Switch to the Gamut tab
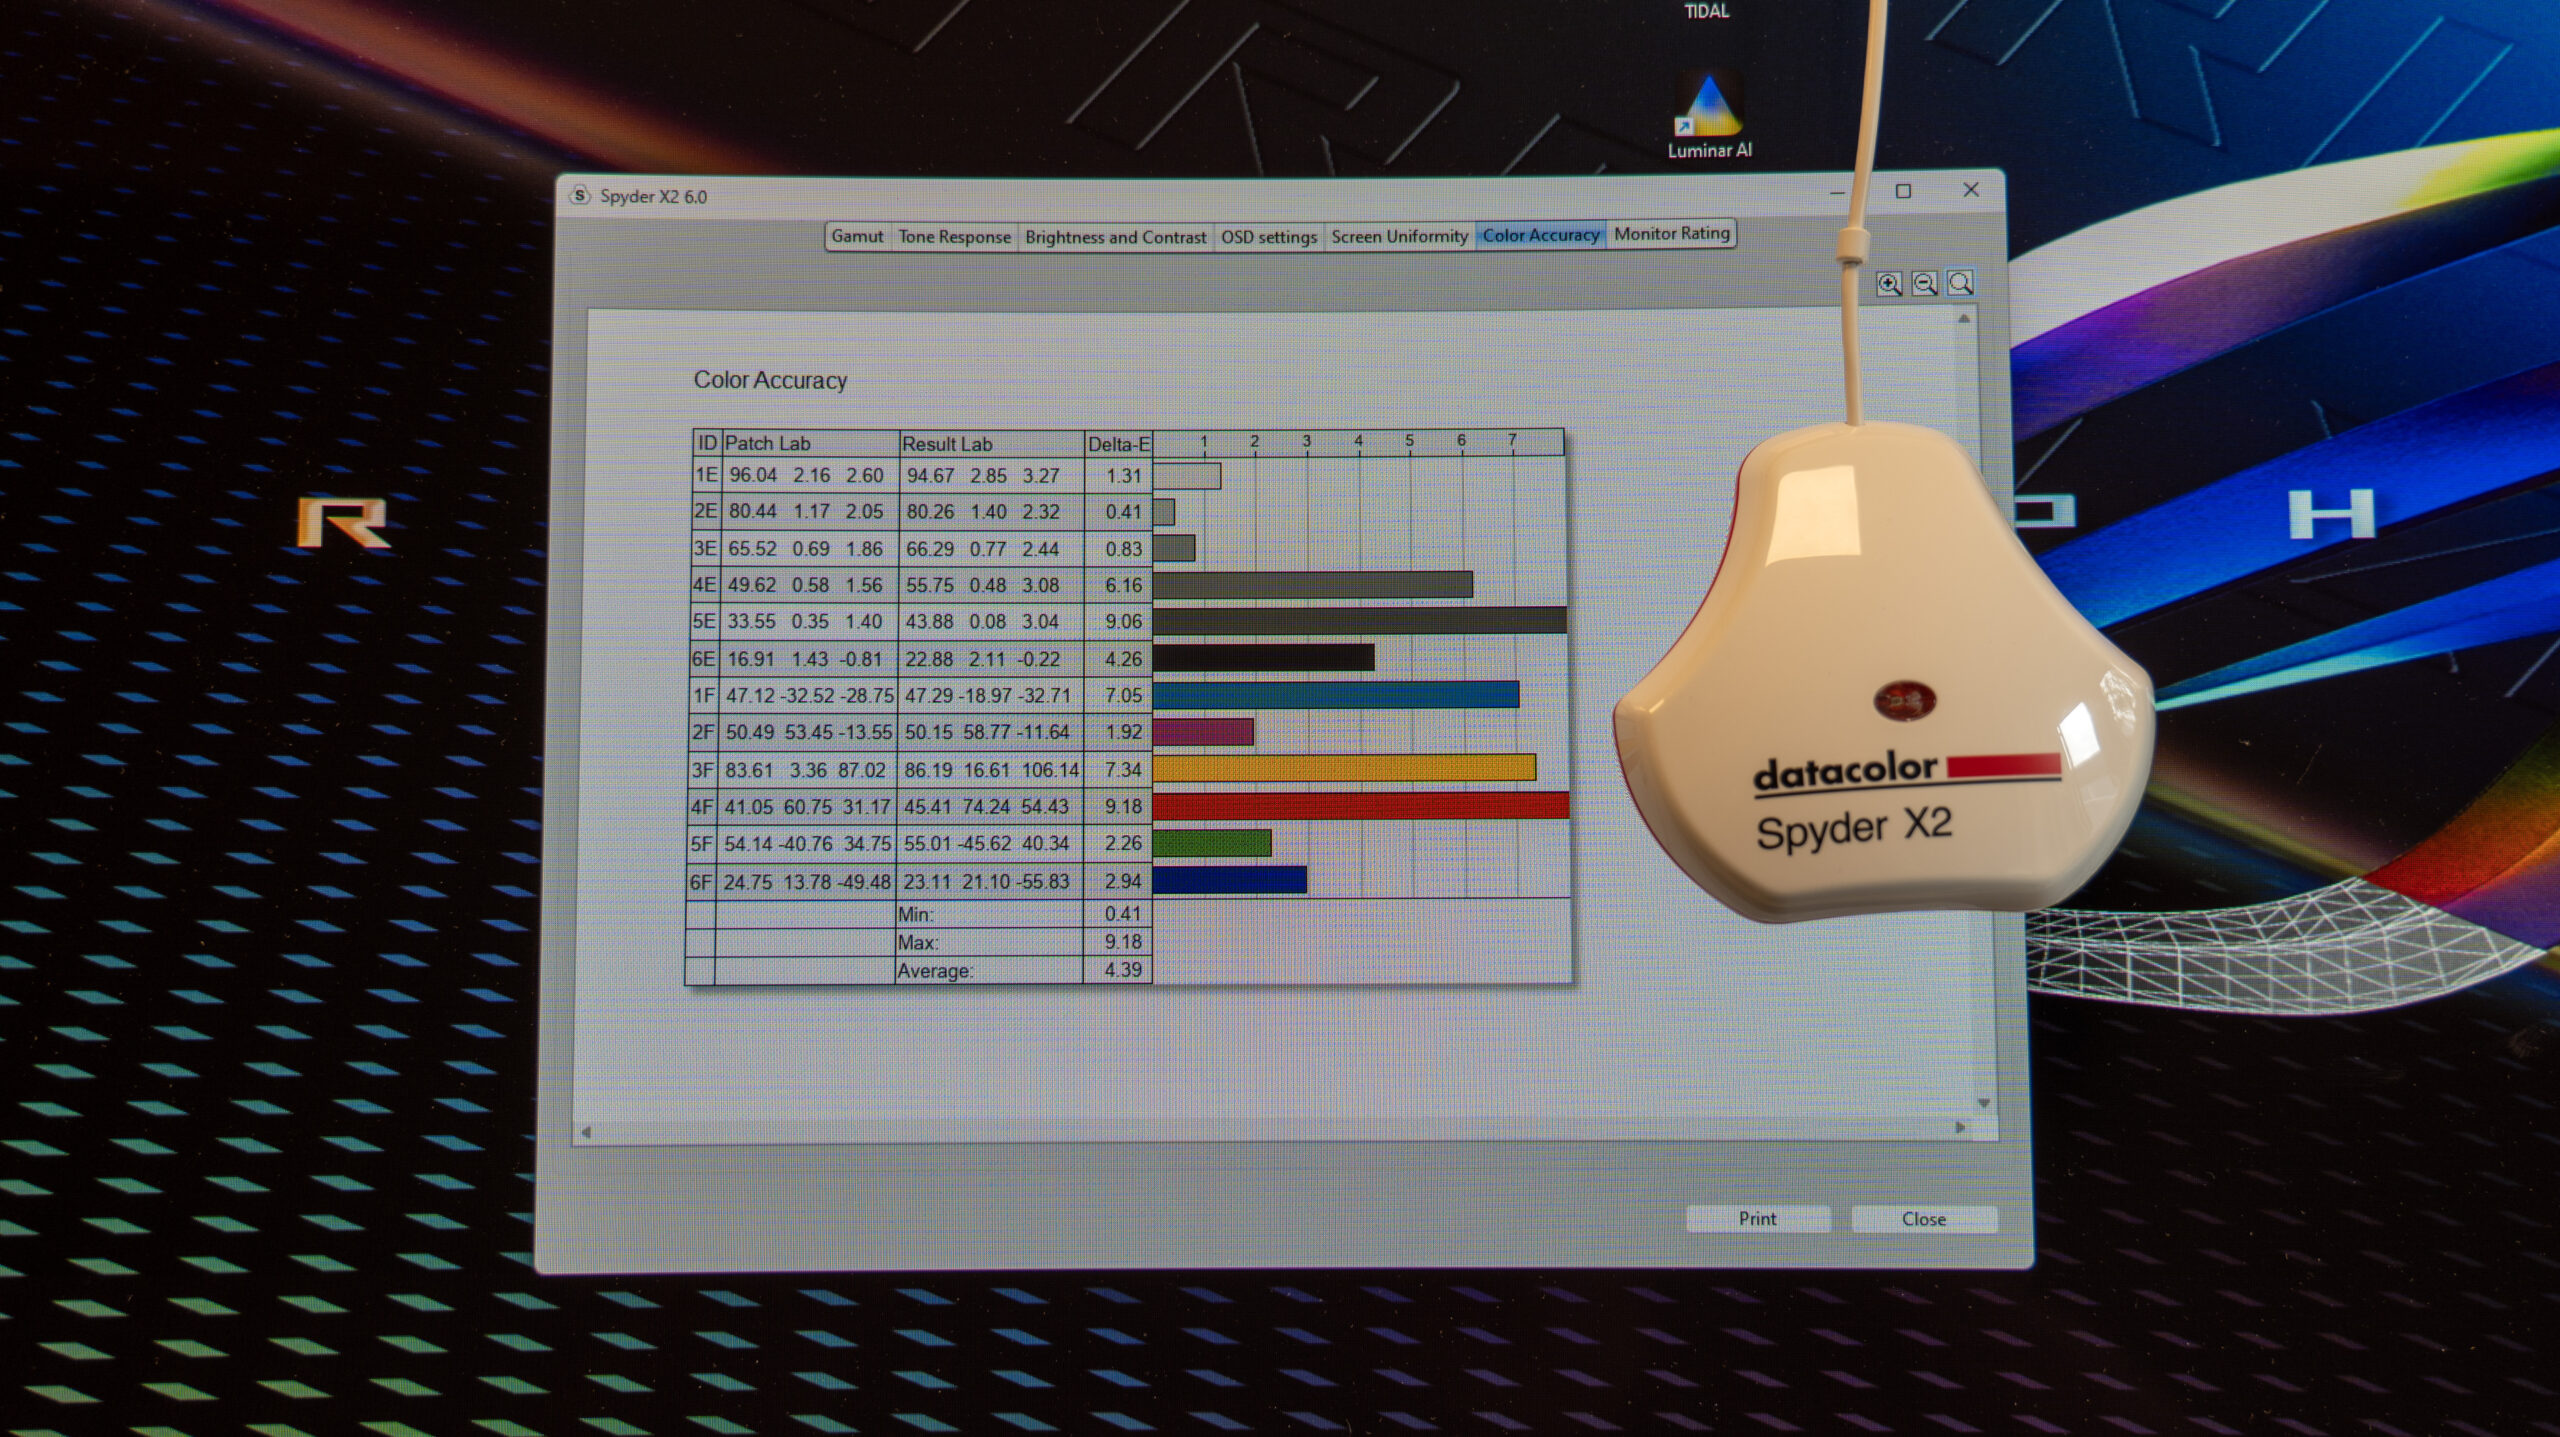Screen dimensions: 2560x1437 coord(857,237)
